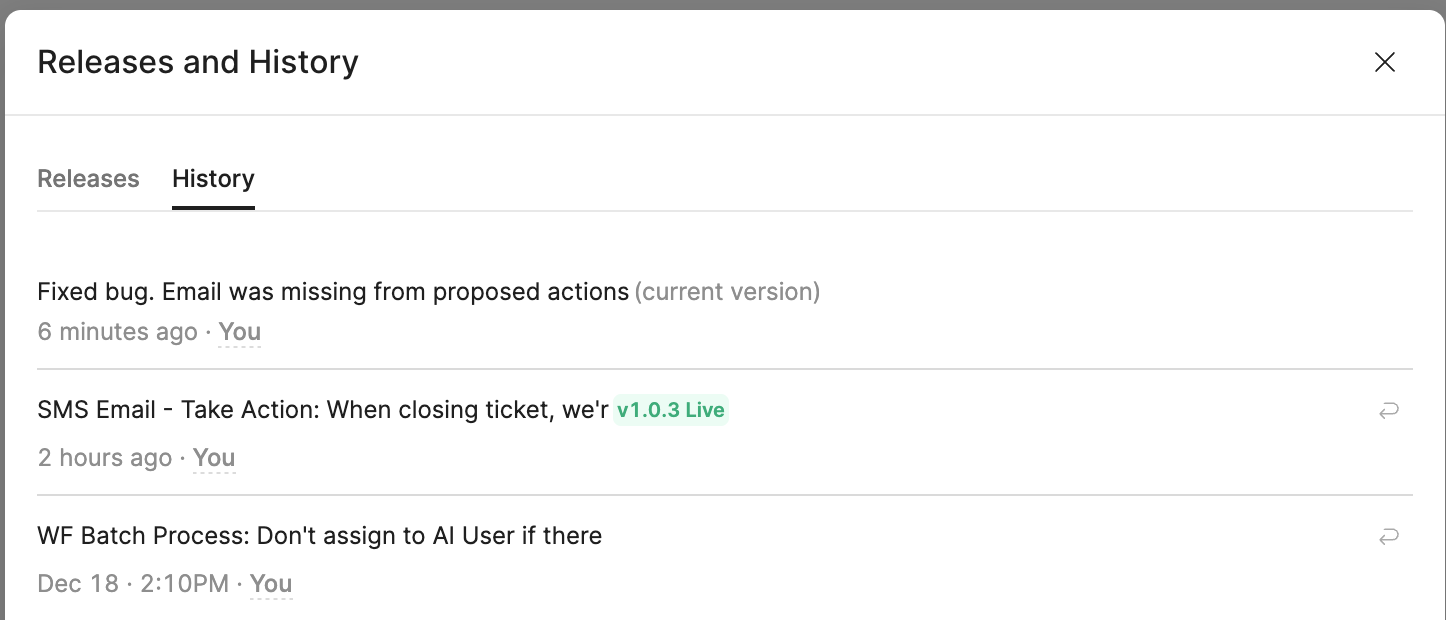Switch to the Releases tab
Image resolution: width=1446 pixels, height=620 pixels.
coord(88,179)
